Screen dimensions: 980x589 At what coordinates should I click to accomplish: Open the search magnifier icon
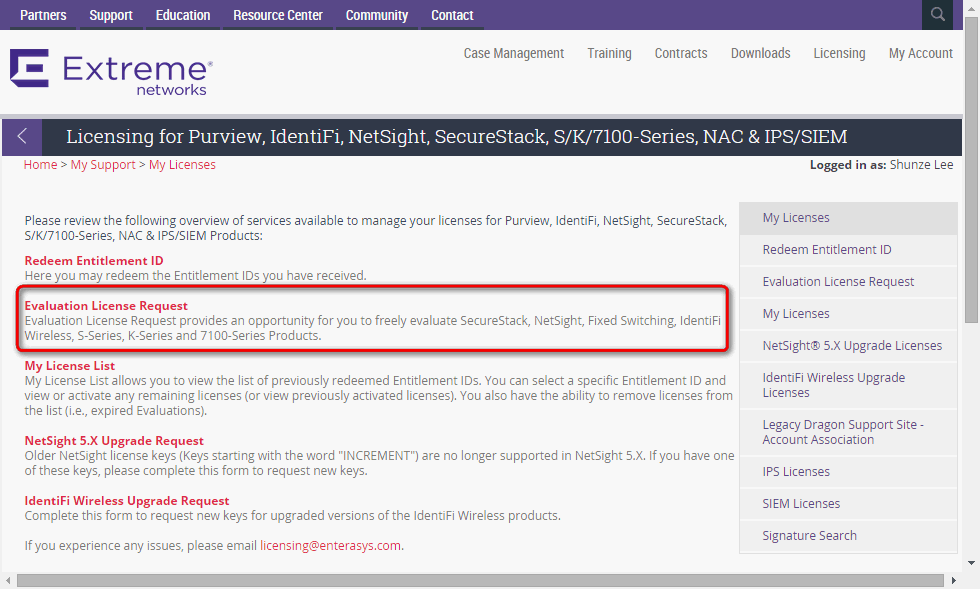tap(937, 14)
